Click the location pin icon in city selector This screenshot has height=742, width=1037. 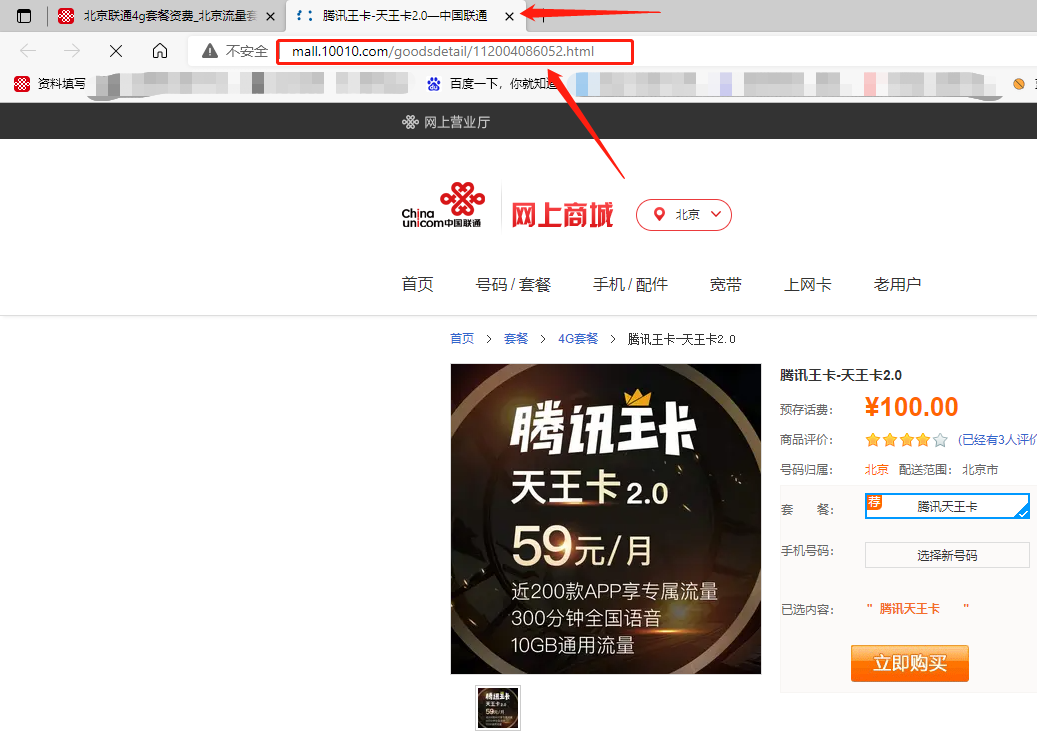tap(659, 214)
